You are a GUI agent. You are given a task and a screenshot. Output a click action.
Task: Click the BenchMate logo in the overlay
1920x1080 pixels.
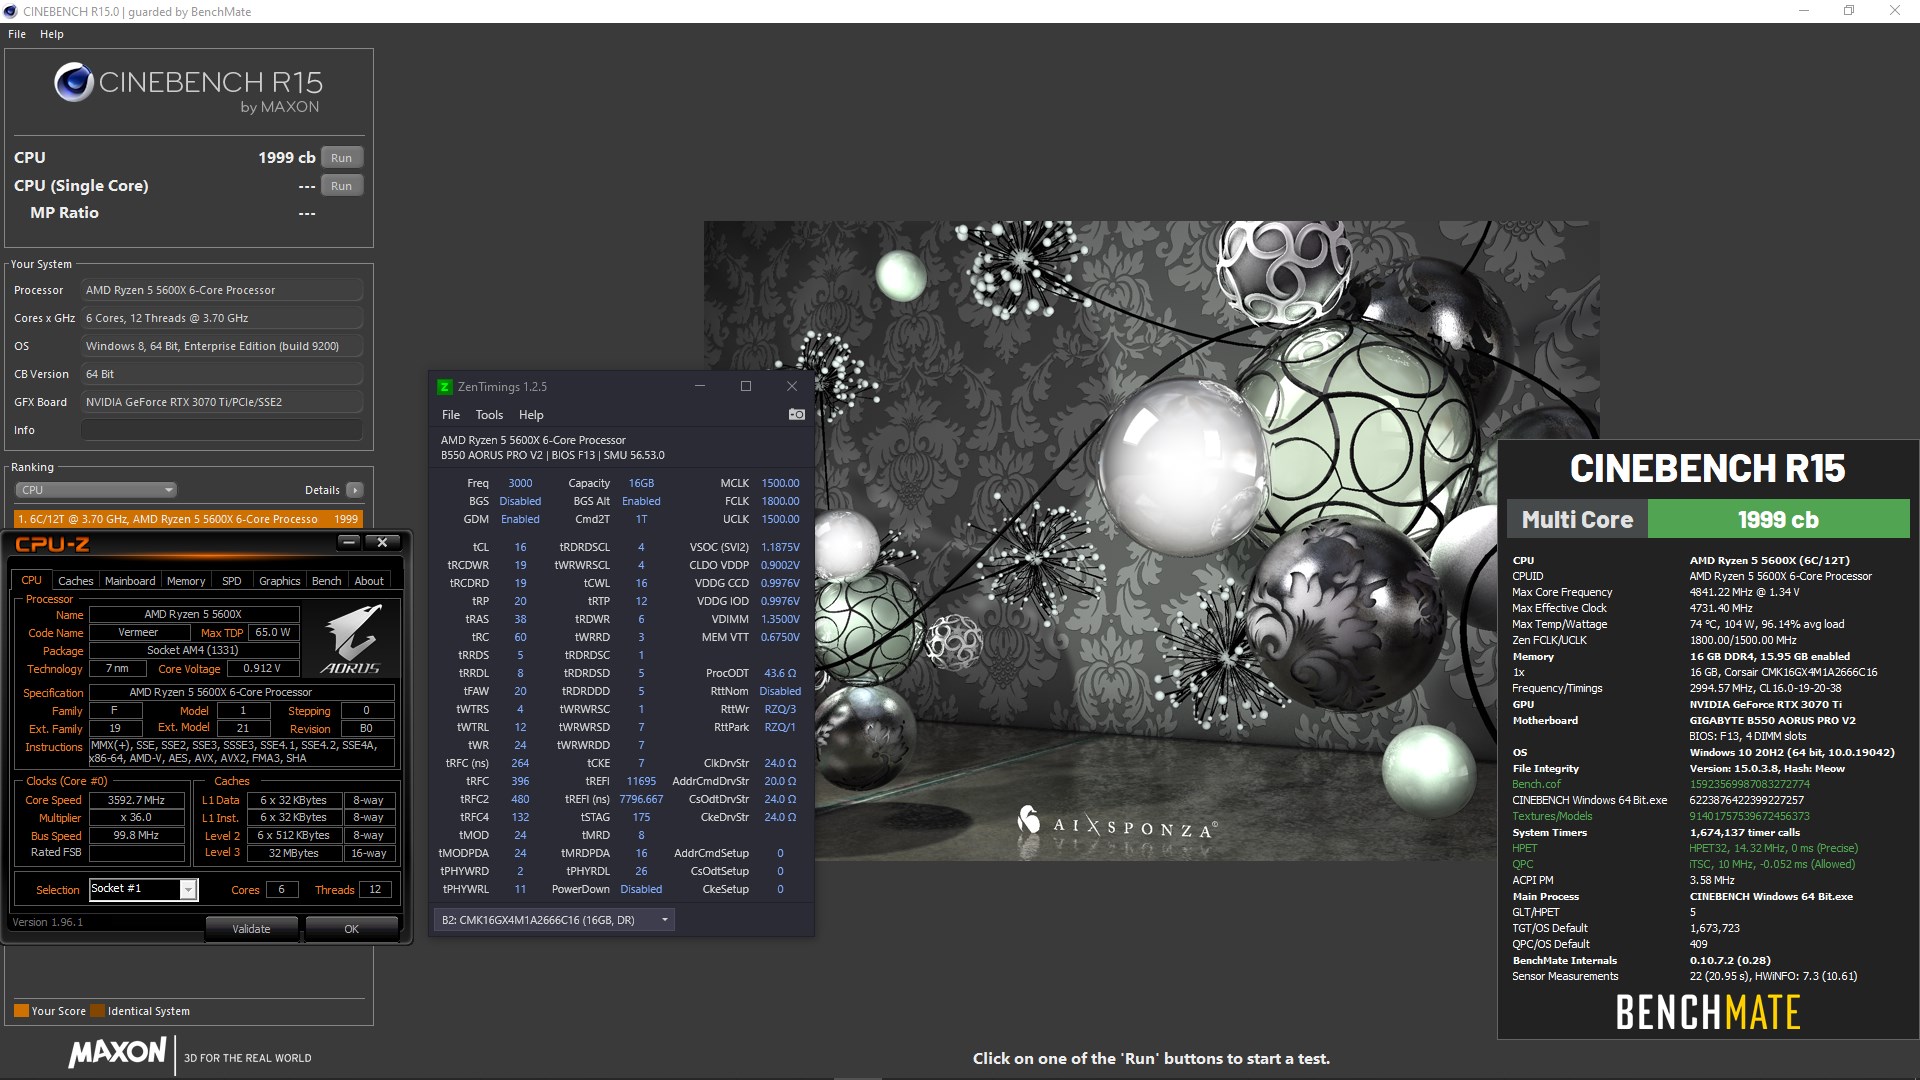[x=1708, y=1013]
